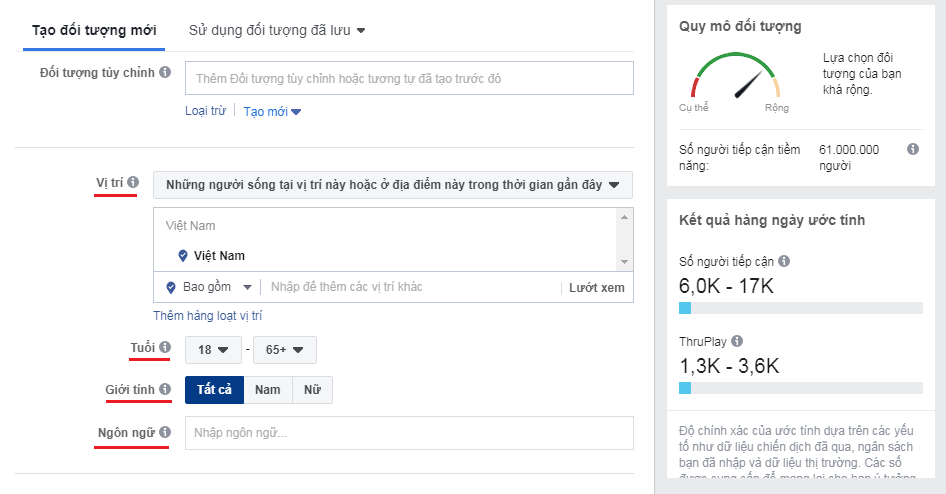
Task: Show info for Số người tiếp cận tiềm năng
Action: [x=913, y=149]
